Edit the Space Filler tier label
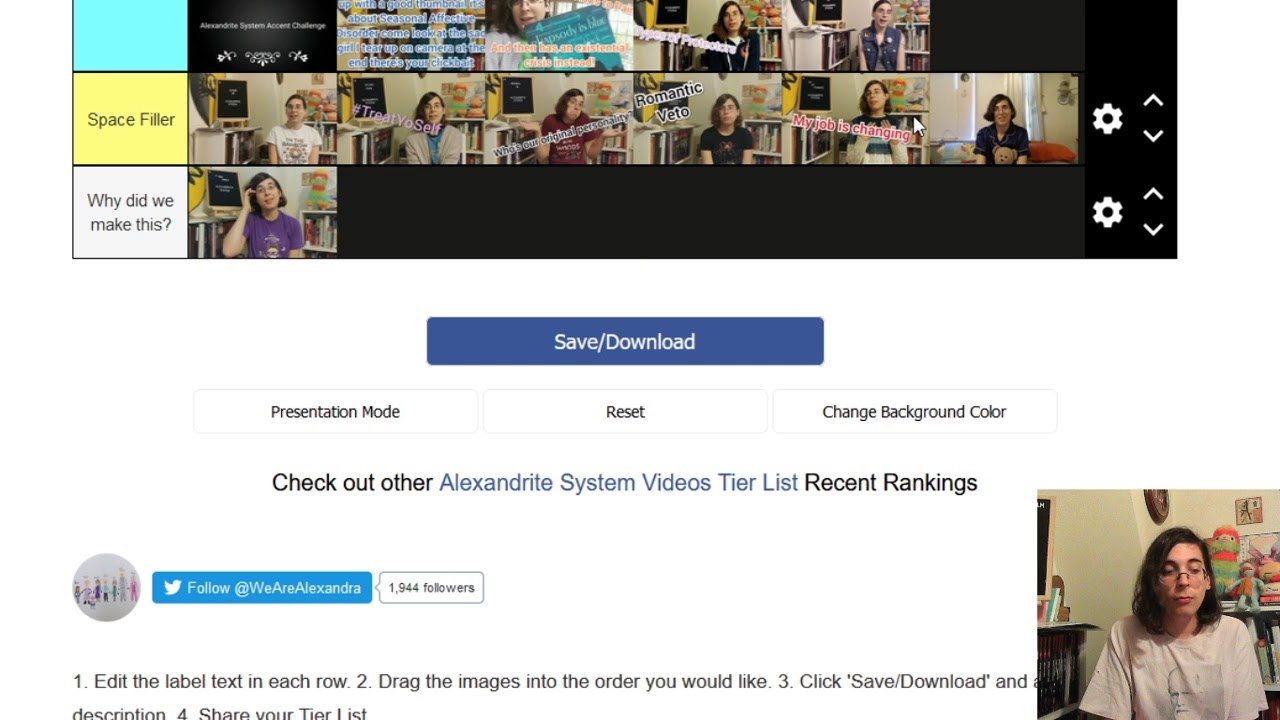The image size is (1280, 720). [130, 119]
